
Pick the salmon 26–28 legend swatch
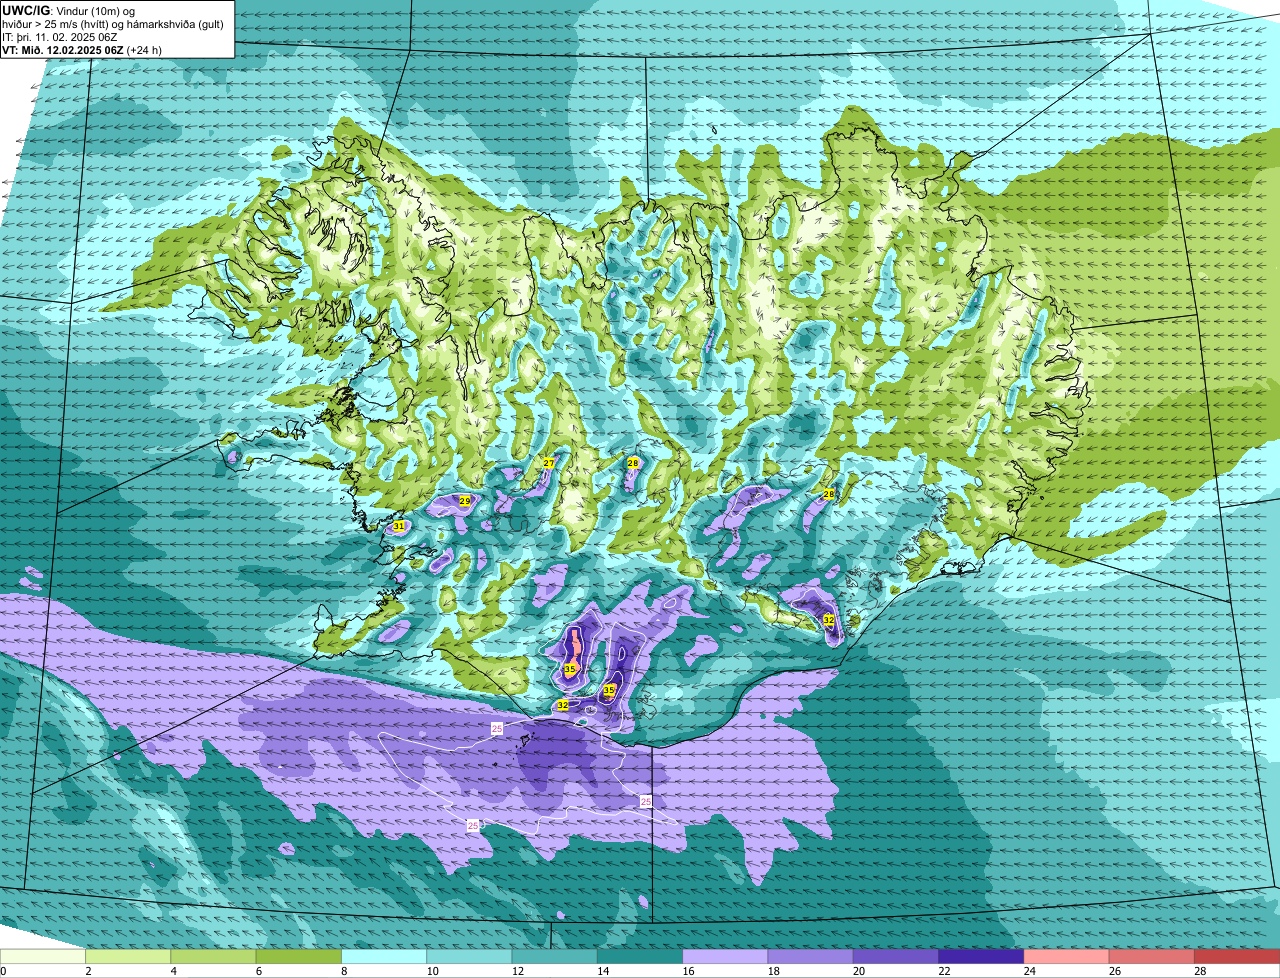coord(1152,957)
